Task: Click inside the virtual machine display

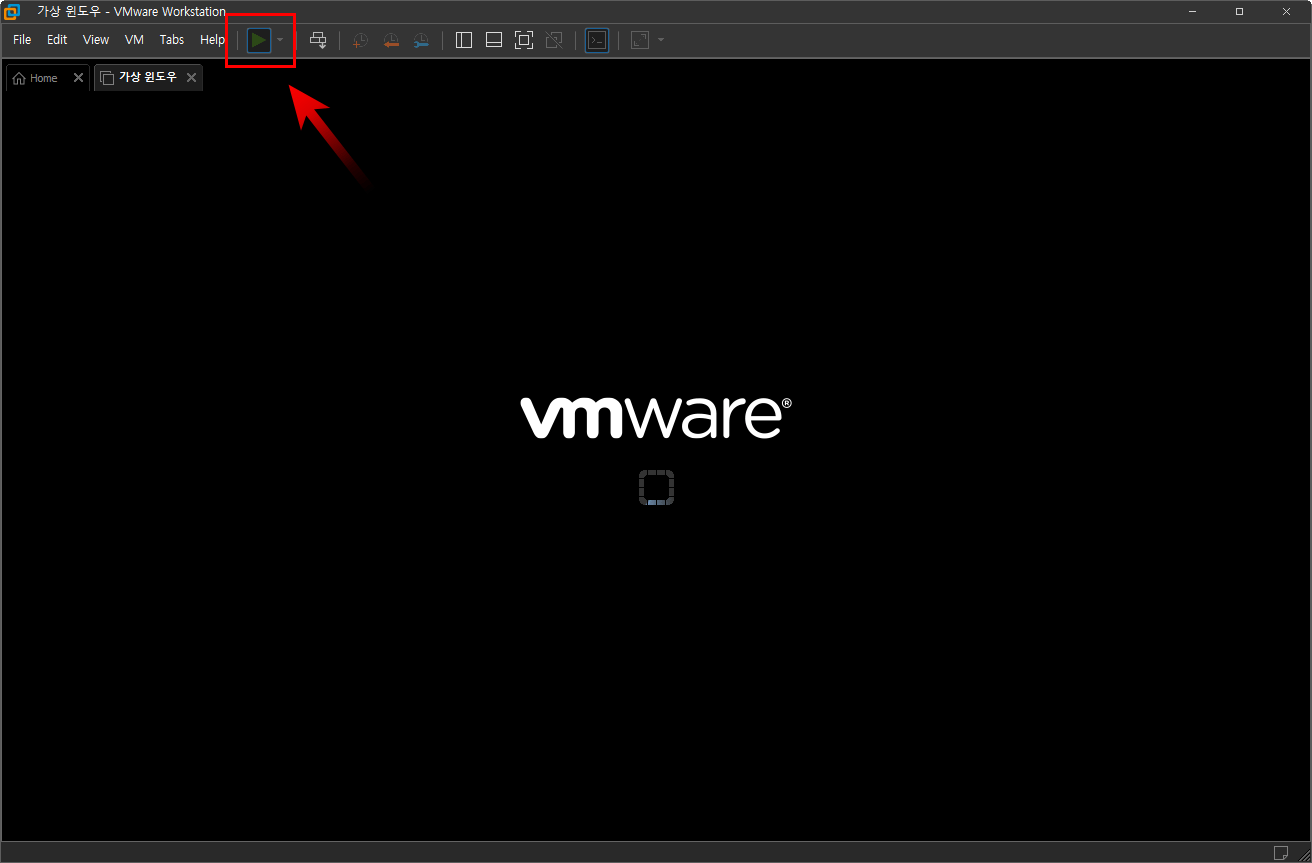Action: pyautogui.click(x=656, y=466)
